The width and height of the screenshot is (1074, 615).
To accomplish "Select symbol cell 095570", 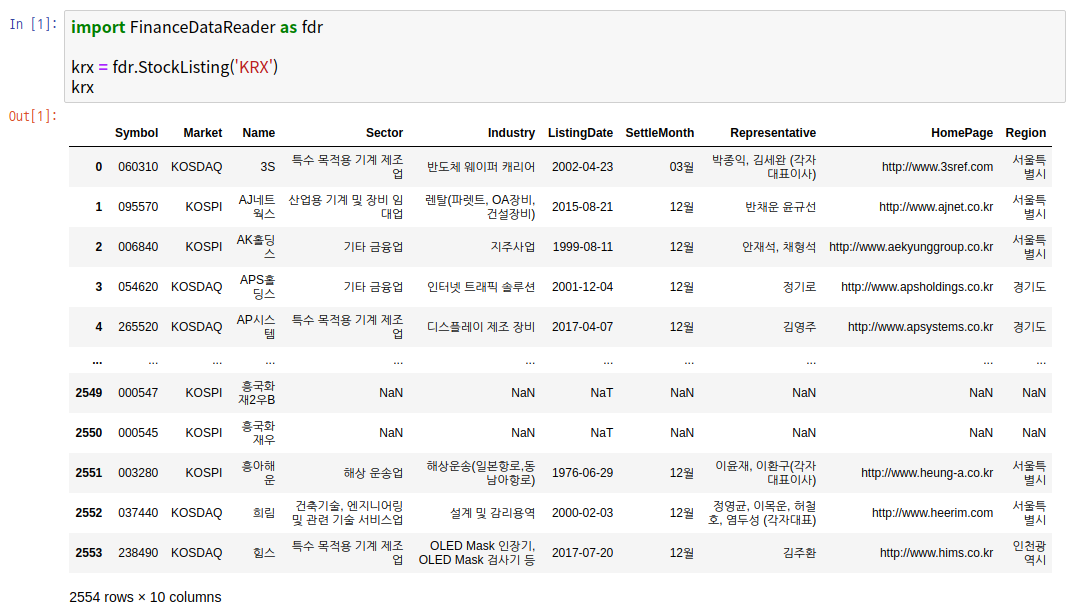I will coord(138,207).
